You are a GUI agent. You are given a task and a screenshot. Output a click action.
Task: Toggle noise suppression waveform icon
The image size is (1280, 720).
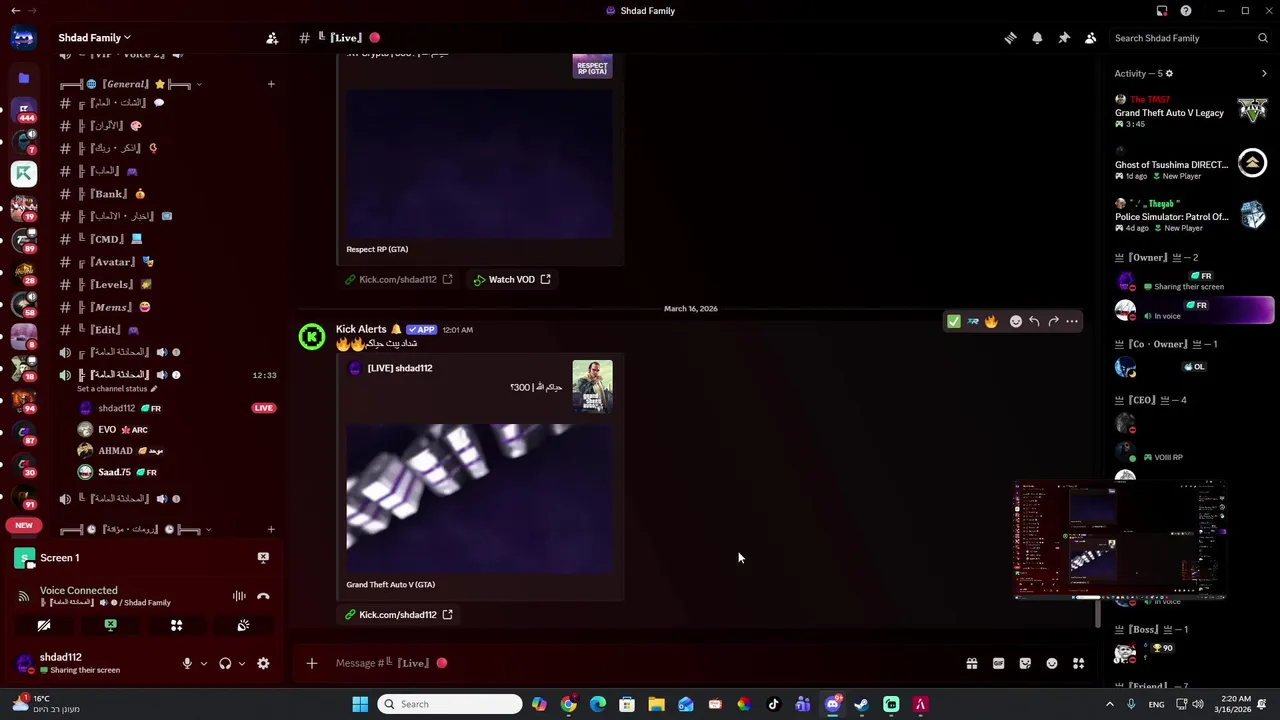pos(239,596)
